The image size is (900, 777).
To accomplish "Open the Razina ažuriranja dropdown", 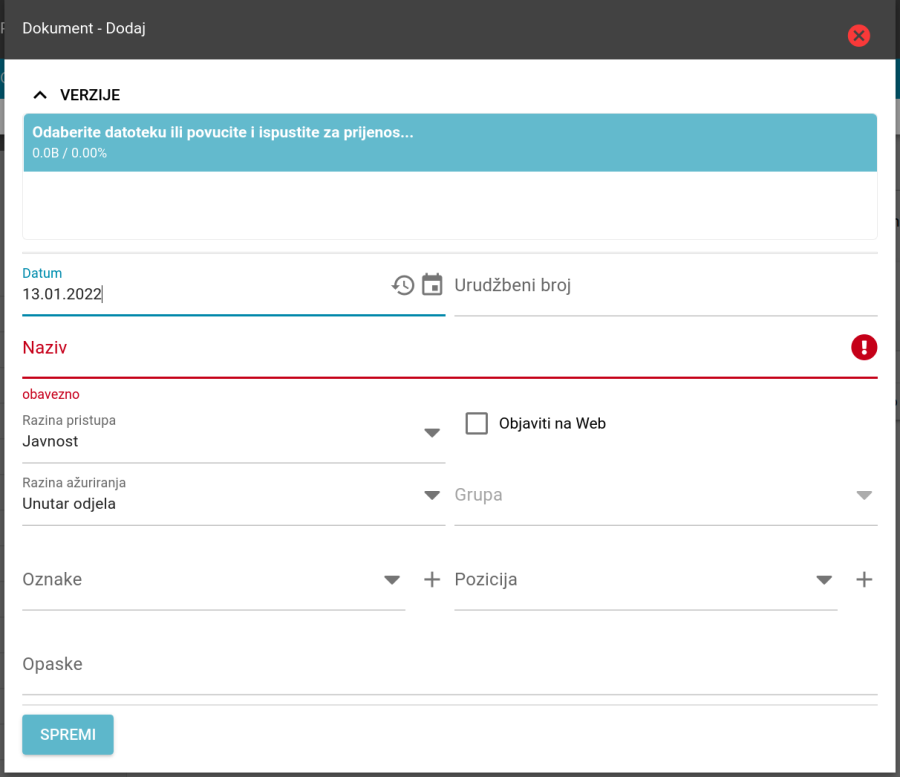I will coord(234,498).
